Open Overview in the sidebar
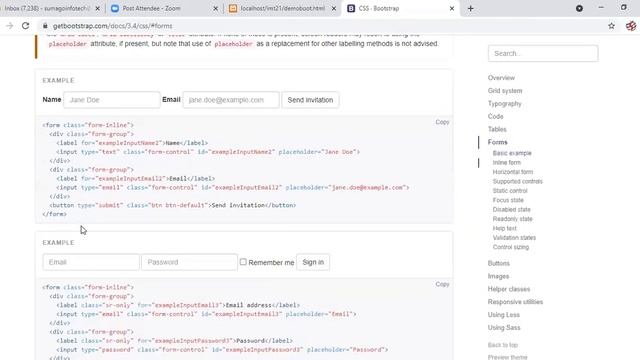Viewport: 640px width, 360px height. coord(501,78)
